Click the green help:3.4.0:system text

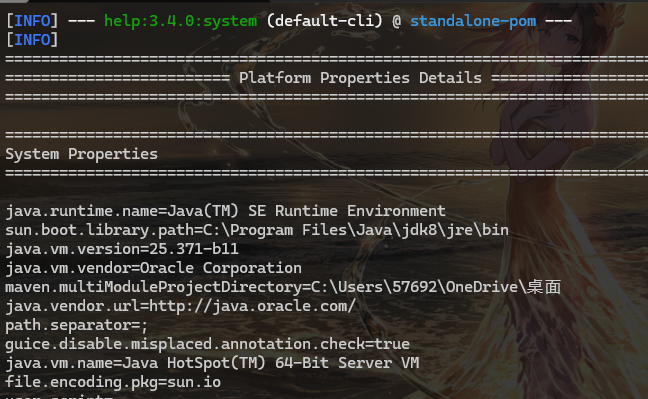click(180, 21)
